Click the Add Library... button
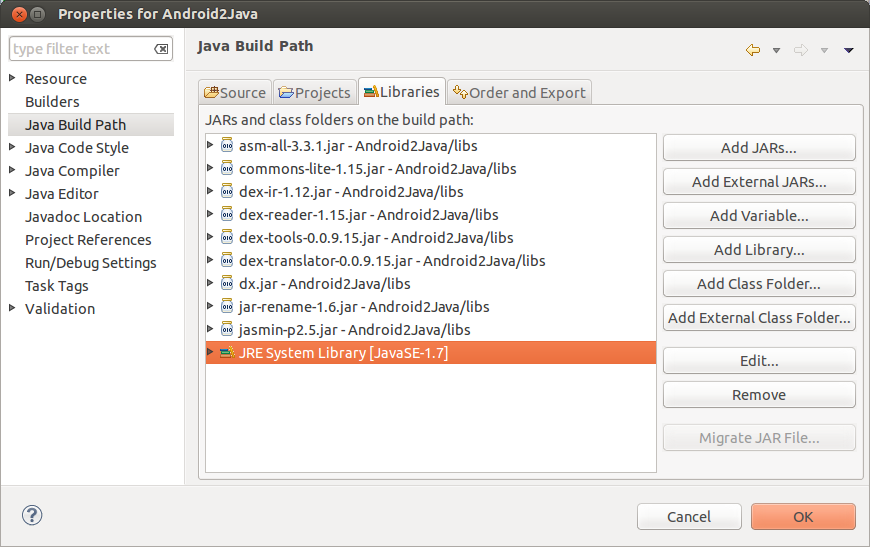 (759, 250)
